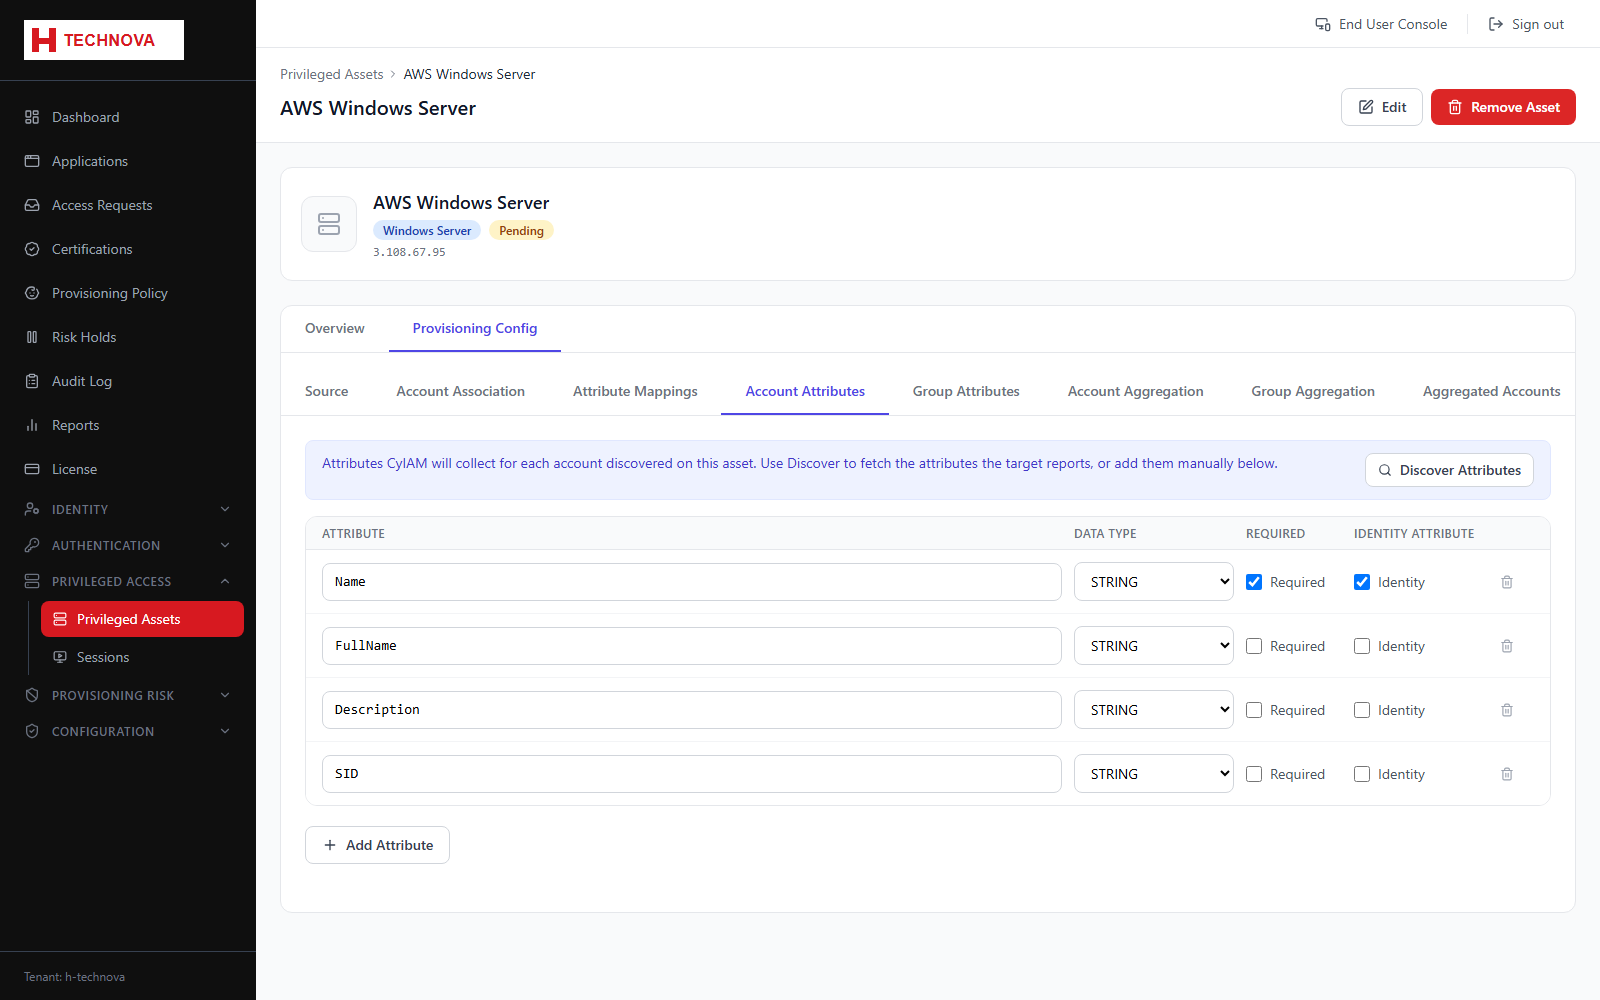Check Identity for the Description attribute
Screen dimensions: 1600x1000
pos(1362,710)
